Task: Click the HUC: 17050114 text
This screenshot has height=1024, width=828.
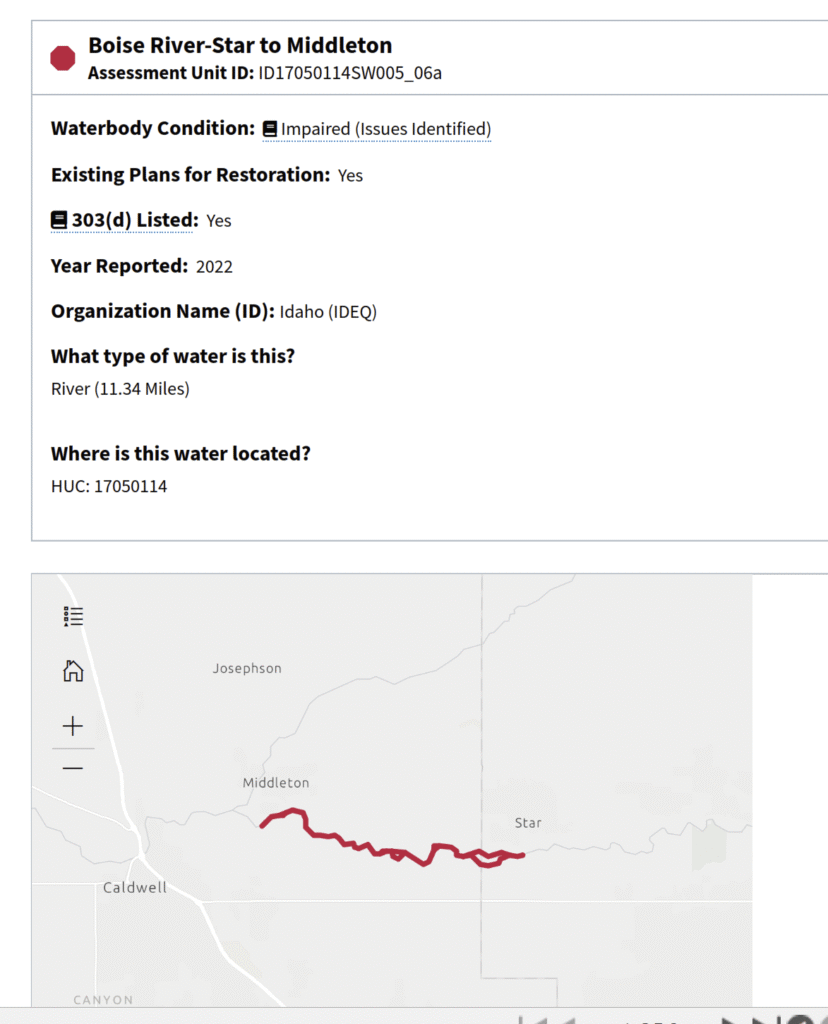Action: pyautogui.click(x=109, y=487)
